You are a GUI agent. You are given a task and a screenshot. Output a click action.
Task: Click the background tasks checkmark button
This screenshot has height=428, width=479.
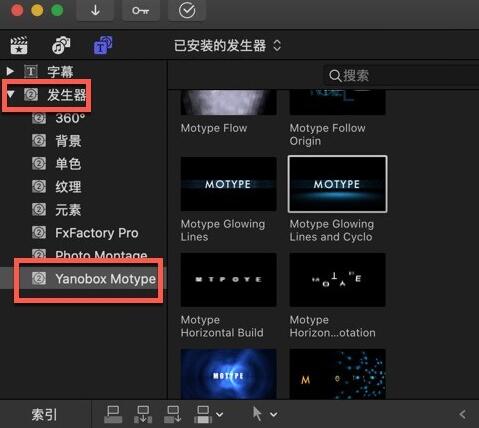click(187, 11)
